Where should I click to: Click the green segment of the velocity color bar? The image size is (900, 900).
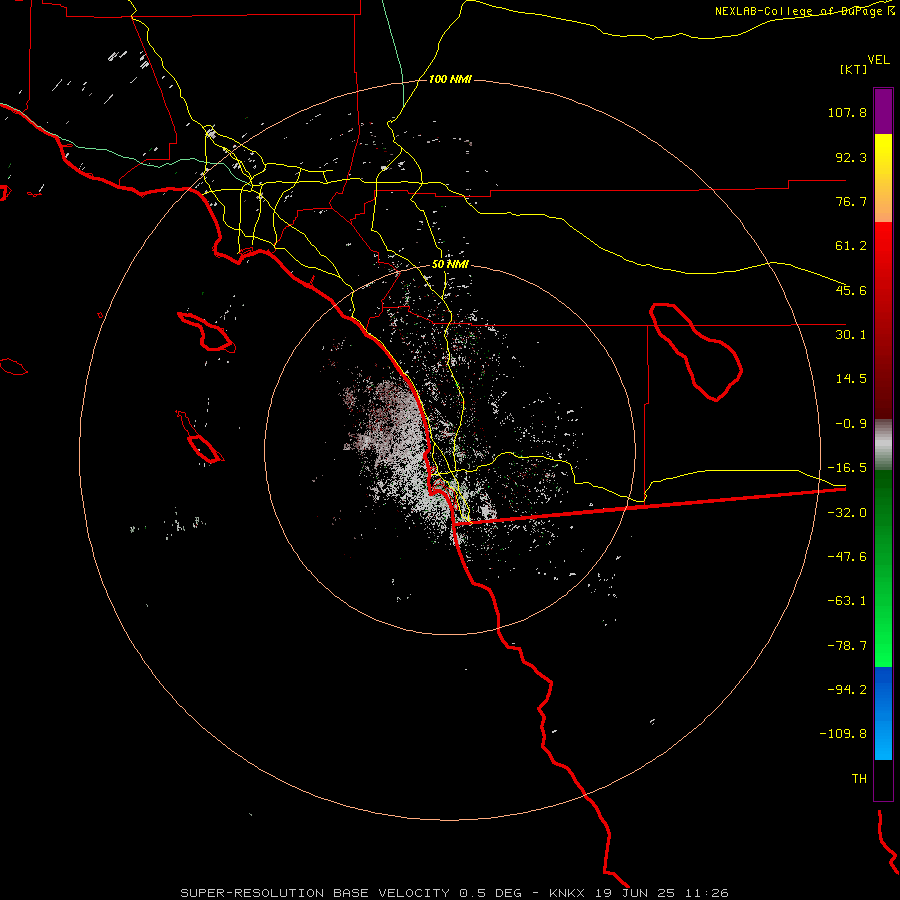[883, 568]
